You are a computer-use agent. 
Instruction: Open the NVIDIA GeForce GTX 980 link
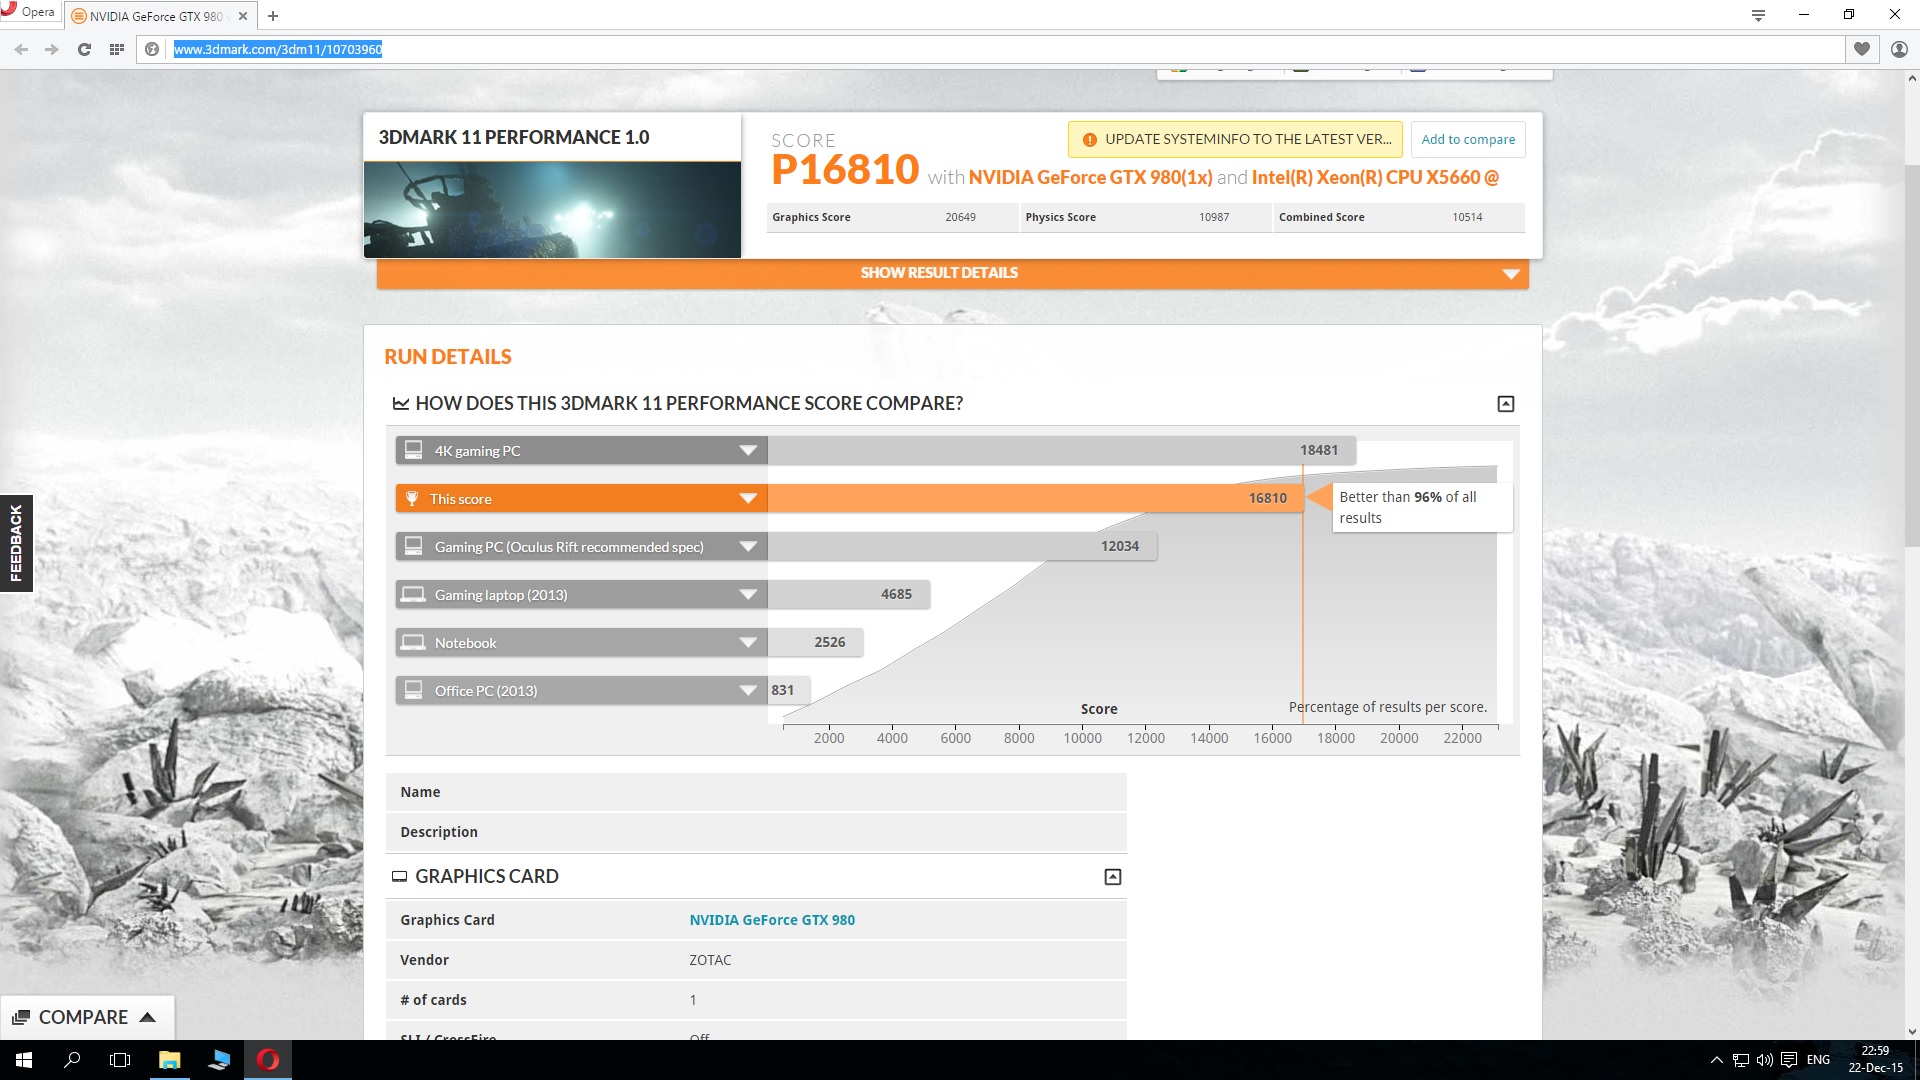point(771,920)
